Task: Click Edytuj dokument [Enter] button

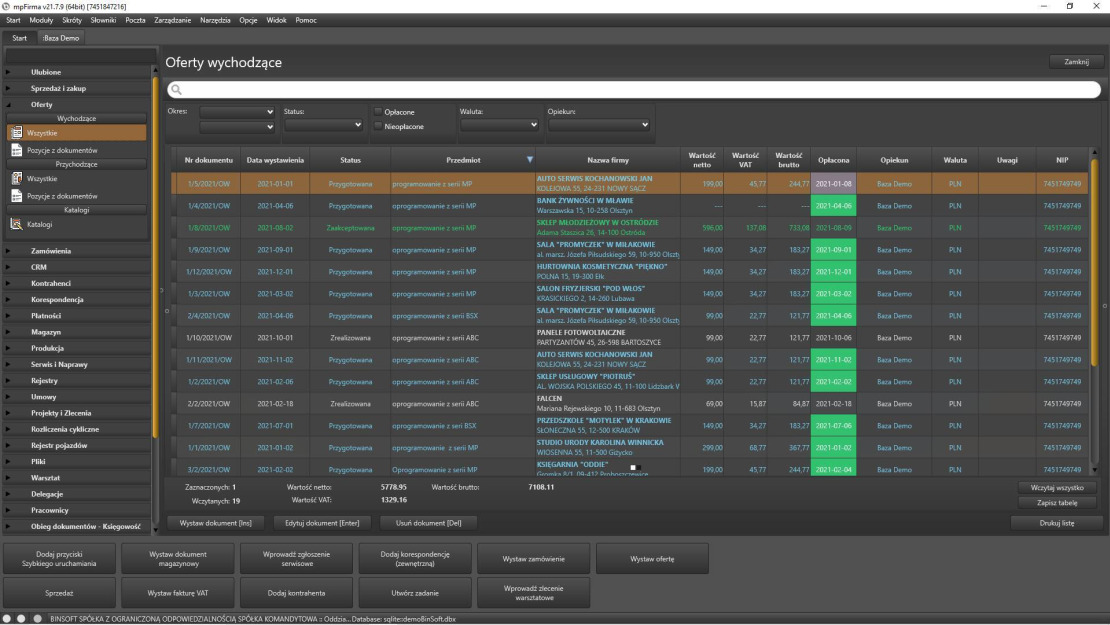Action: pyautogui.click(x=322, y=523)
